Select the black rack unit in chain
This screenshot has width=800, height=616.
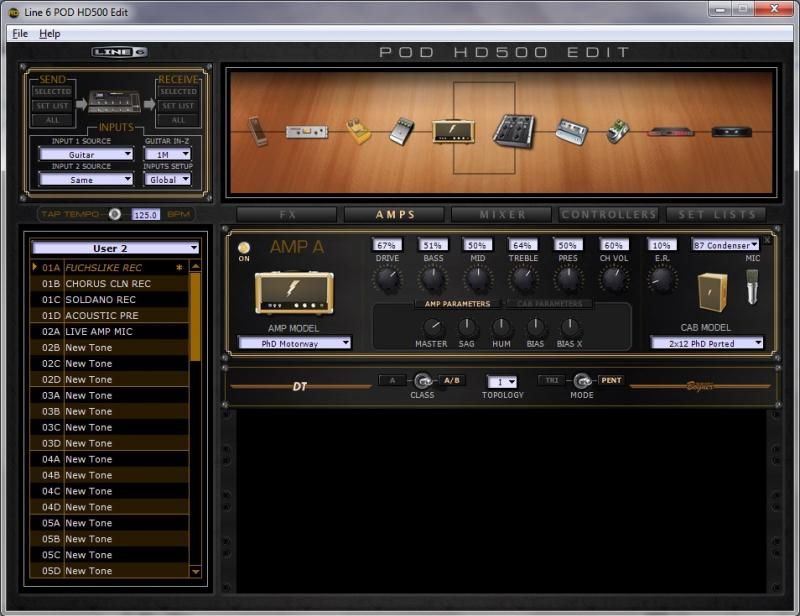(x=732, y=132)
